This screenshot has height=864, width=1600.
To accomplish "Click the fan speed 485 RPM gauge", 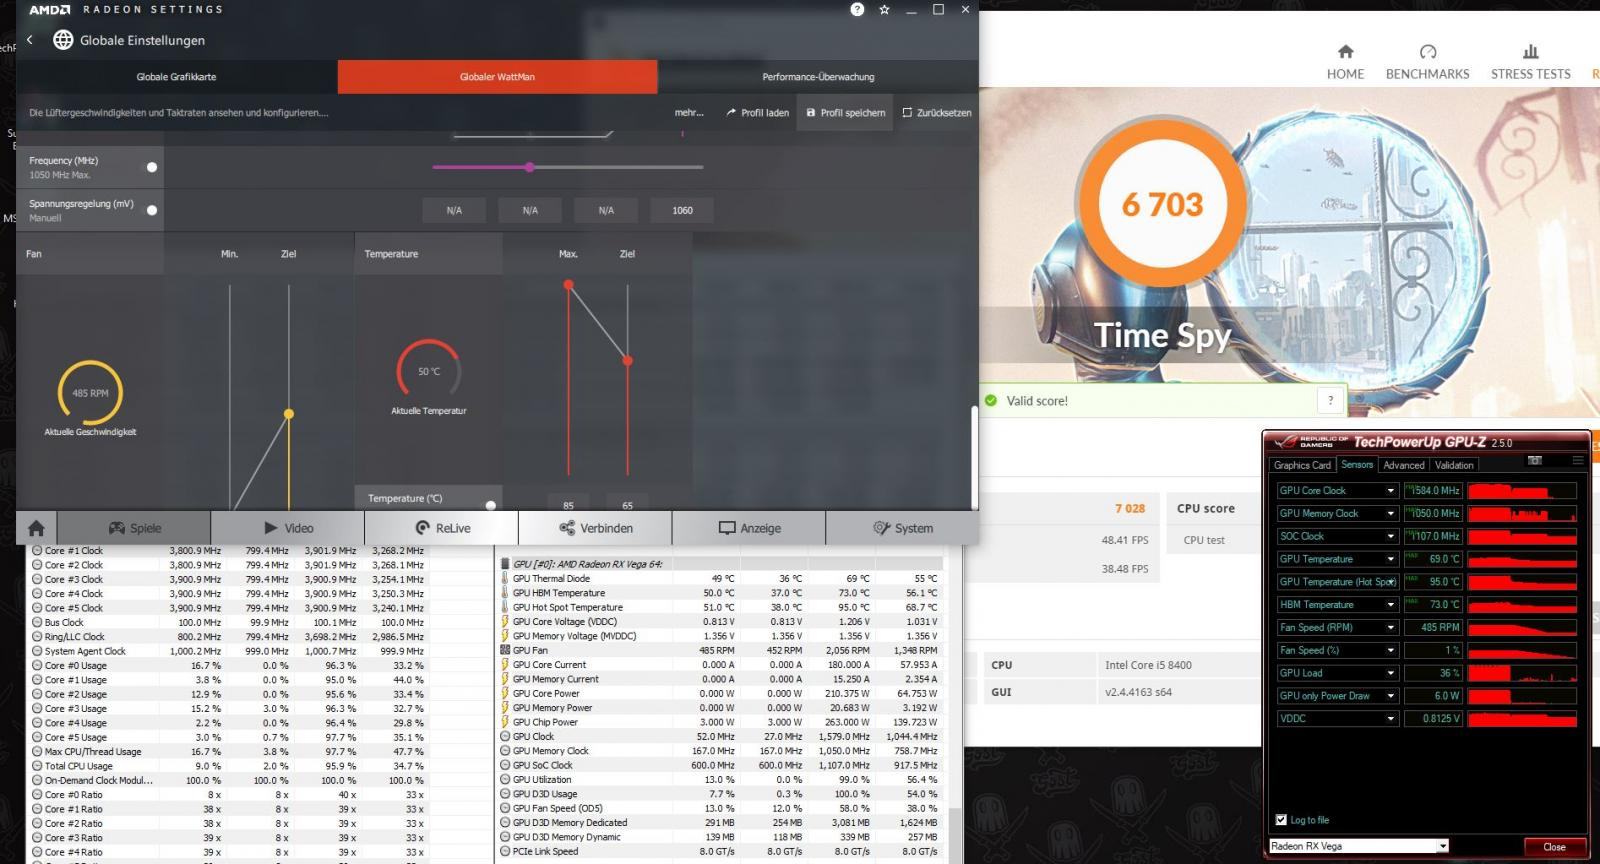I will point(90,393).
